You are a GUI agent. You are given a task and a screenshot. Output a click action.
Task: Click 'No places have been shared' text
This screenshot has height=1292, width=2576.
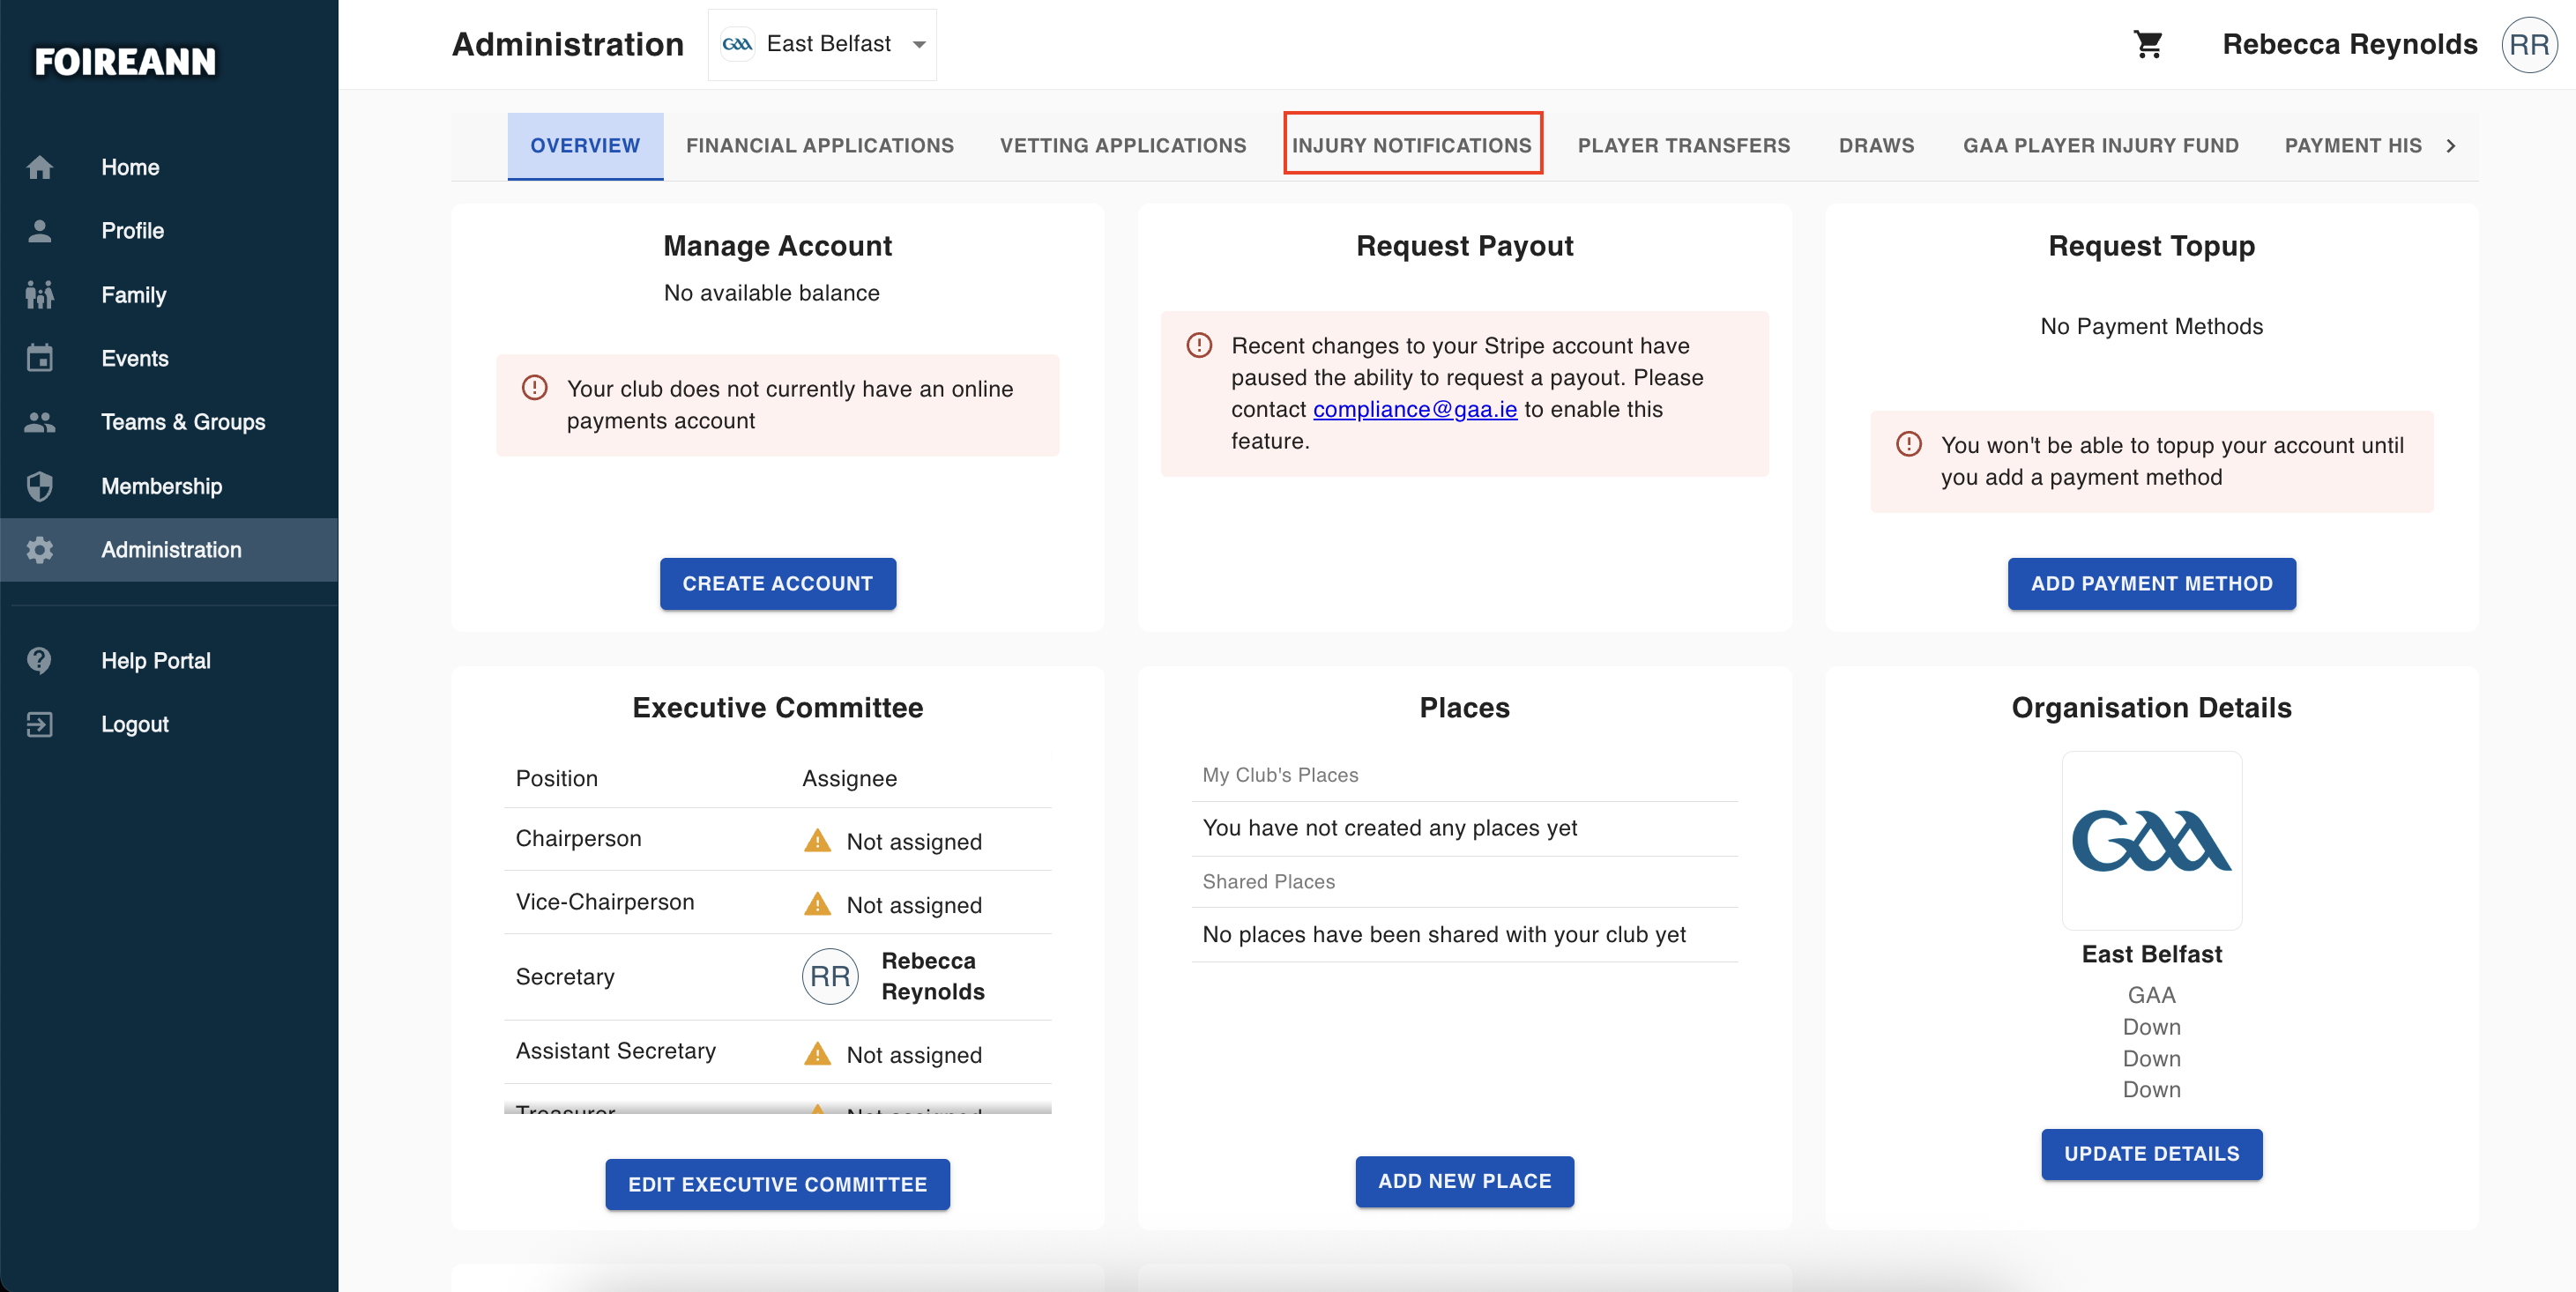[x=1444, y=934]
